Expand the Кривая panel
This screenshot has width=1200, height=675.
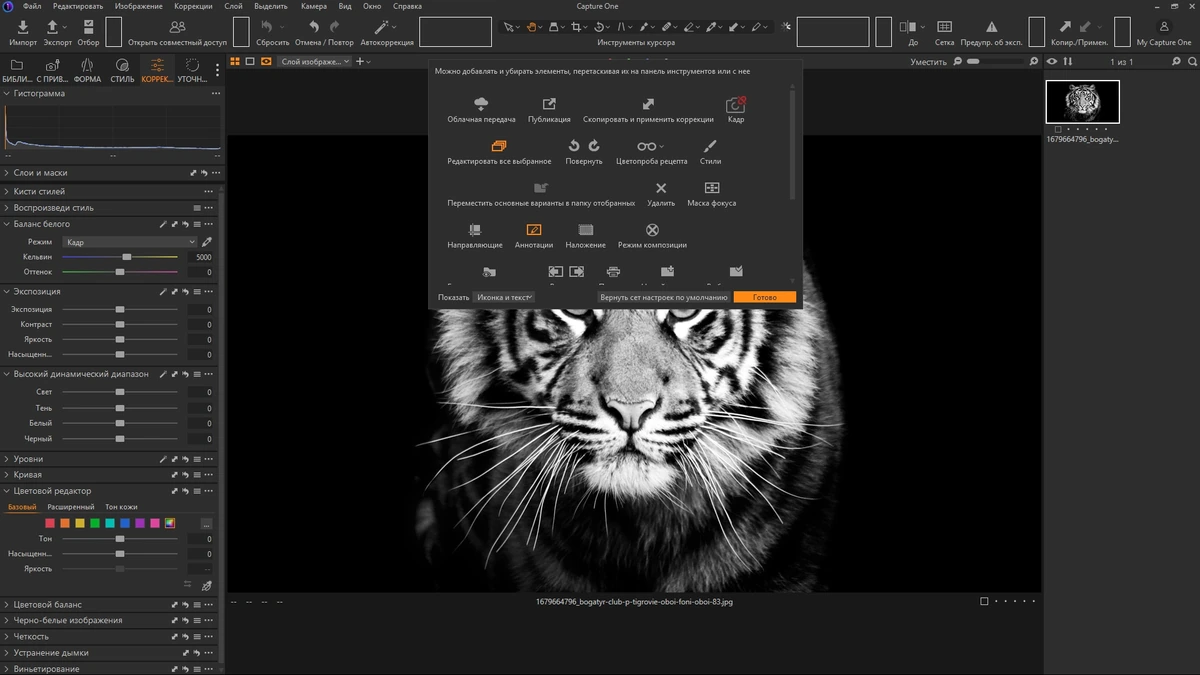click(x=7, y=475)
